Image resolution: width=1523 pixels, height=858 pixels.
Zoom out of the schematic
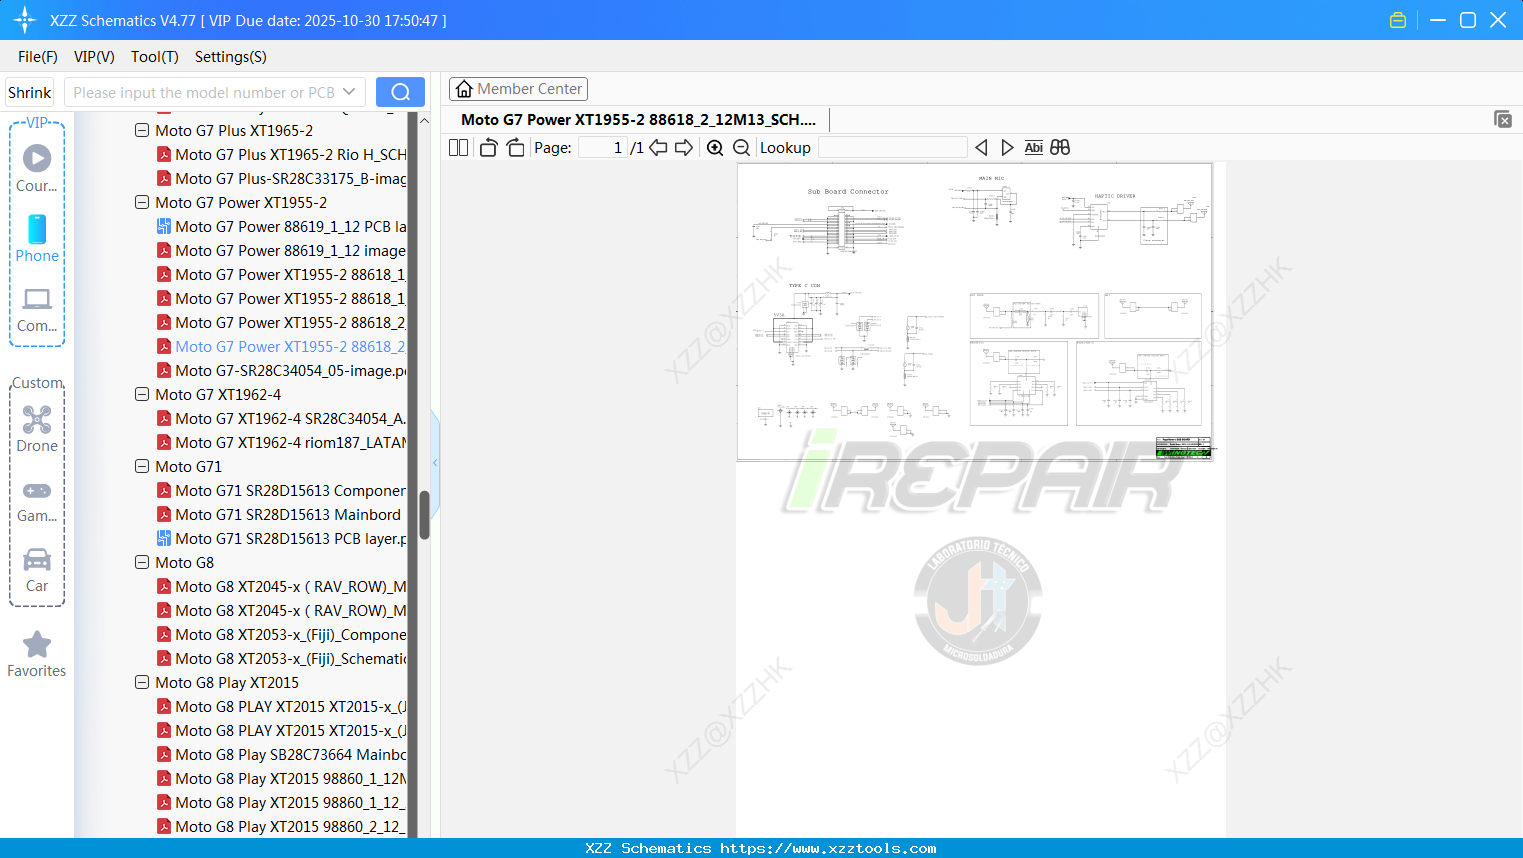[741, 148]
